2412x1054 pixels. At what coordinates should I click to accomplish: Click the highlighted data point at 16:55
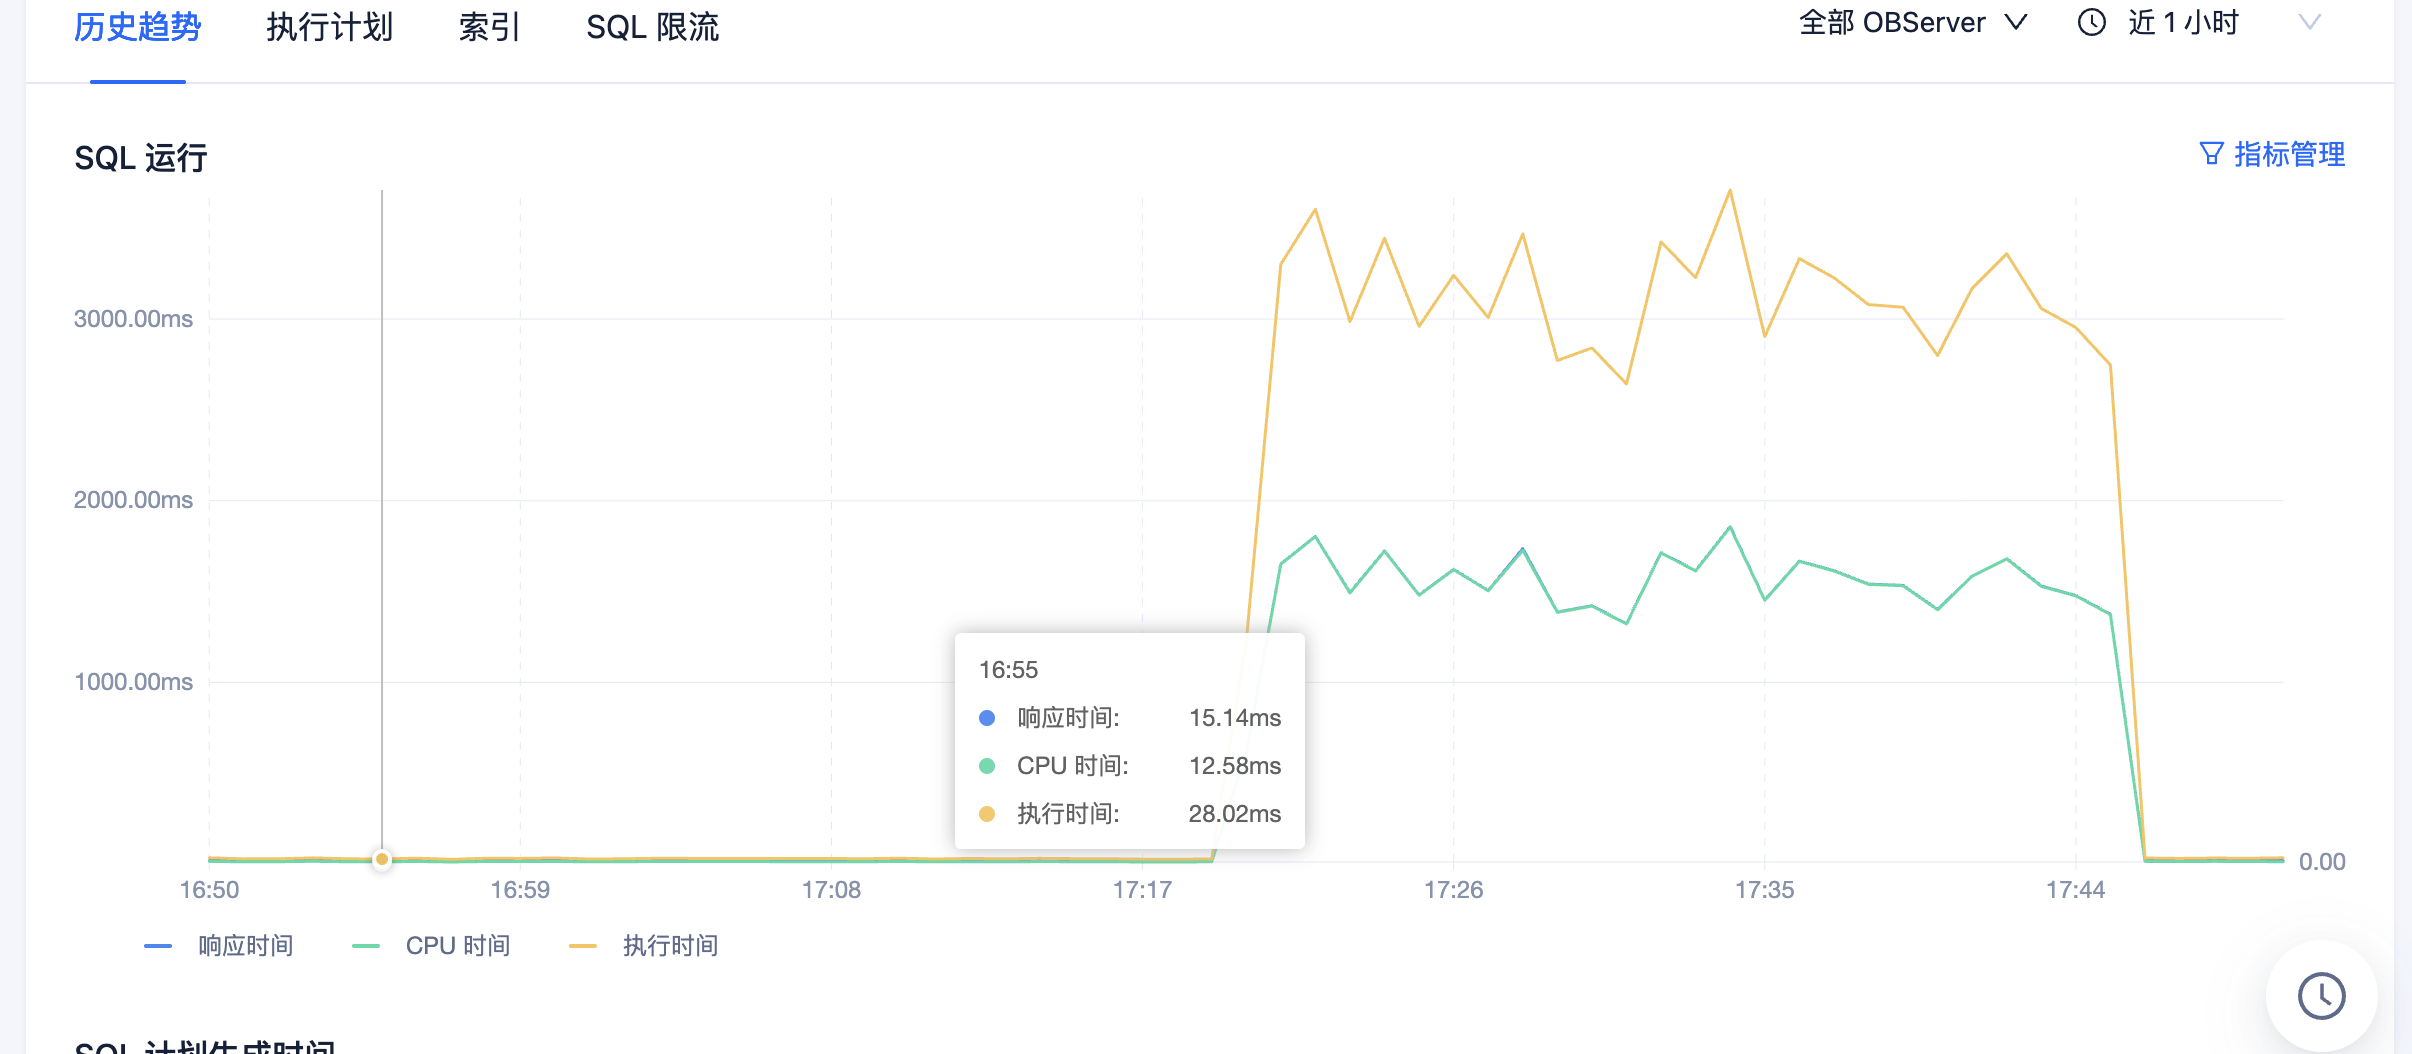[382, 859]
